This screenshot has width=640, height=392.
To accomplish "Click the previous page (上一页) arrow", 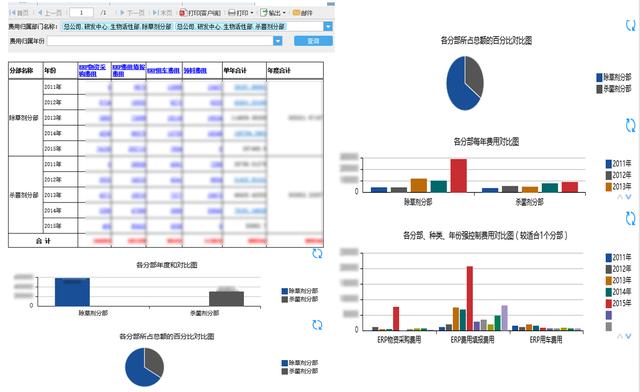I will coord(40,13).
